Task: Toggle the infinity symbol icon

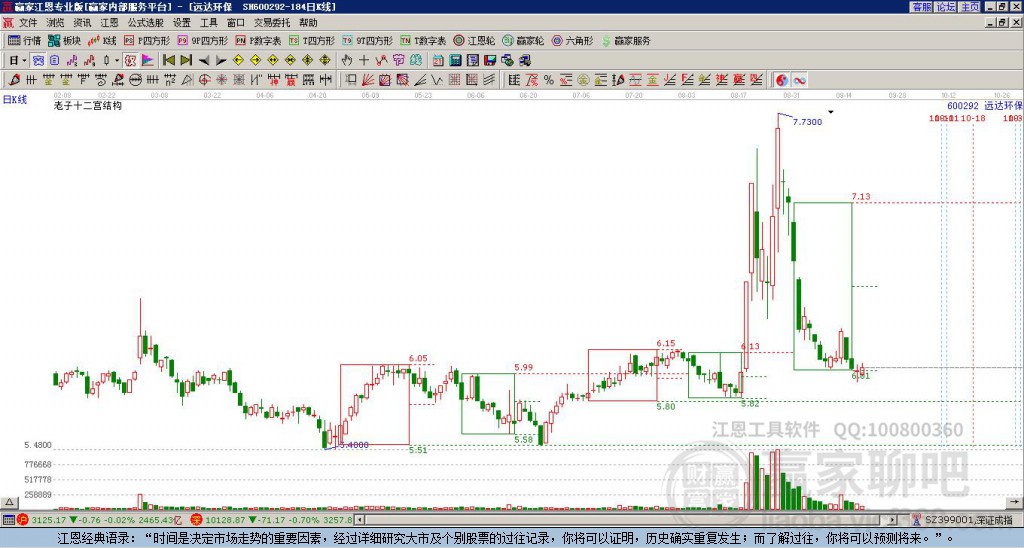Action: click(x=799, y=80)
